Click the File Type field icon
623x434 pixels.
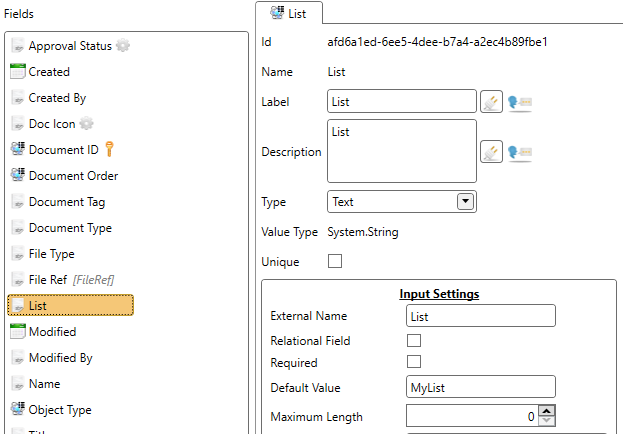pyautogui.click(x=17, y=254)
